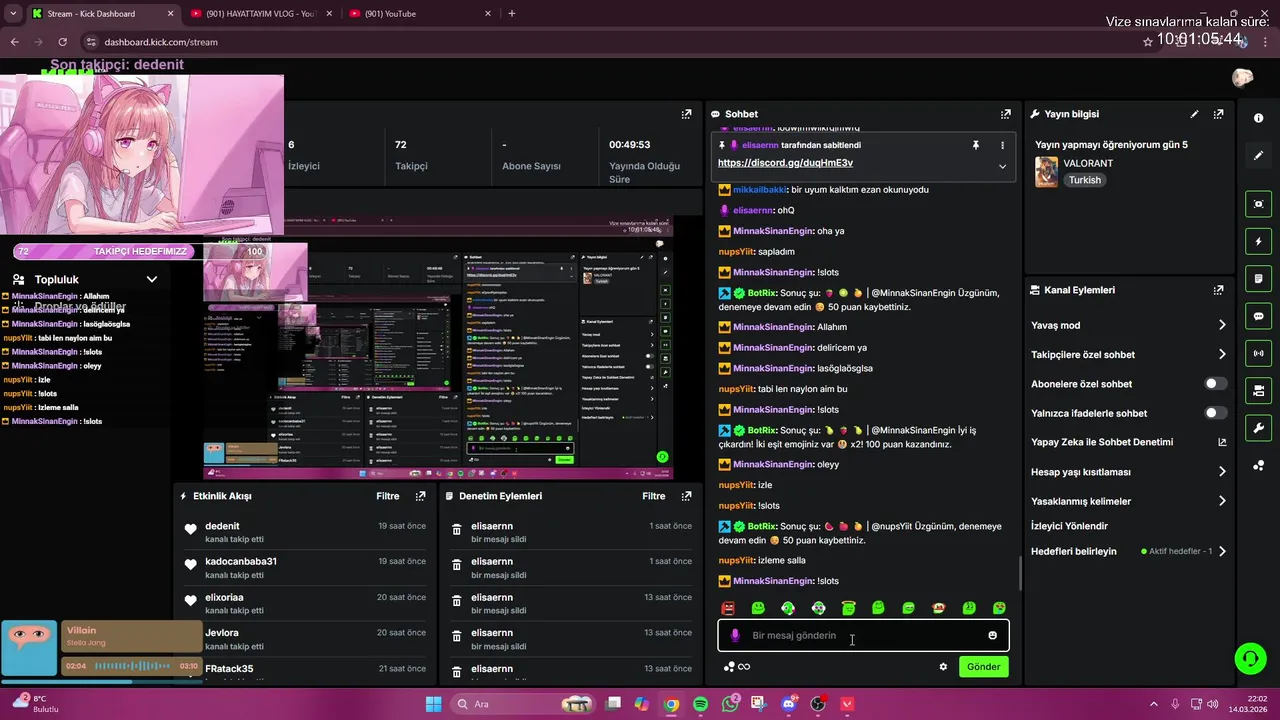
Task: Expand Hesap yaşı kısıtlaması options
Action: click(x=1222, y=472)
